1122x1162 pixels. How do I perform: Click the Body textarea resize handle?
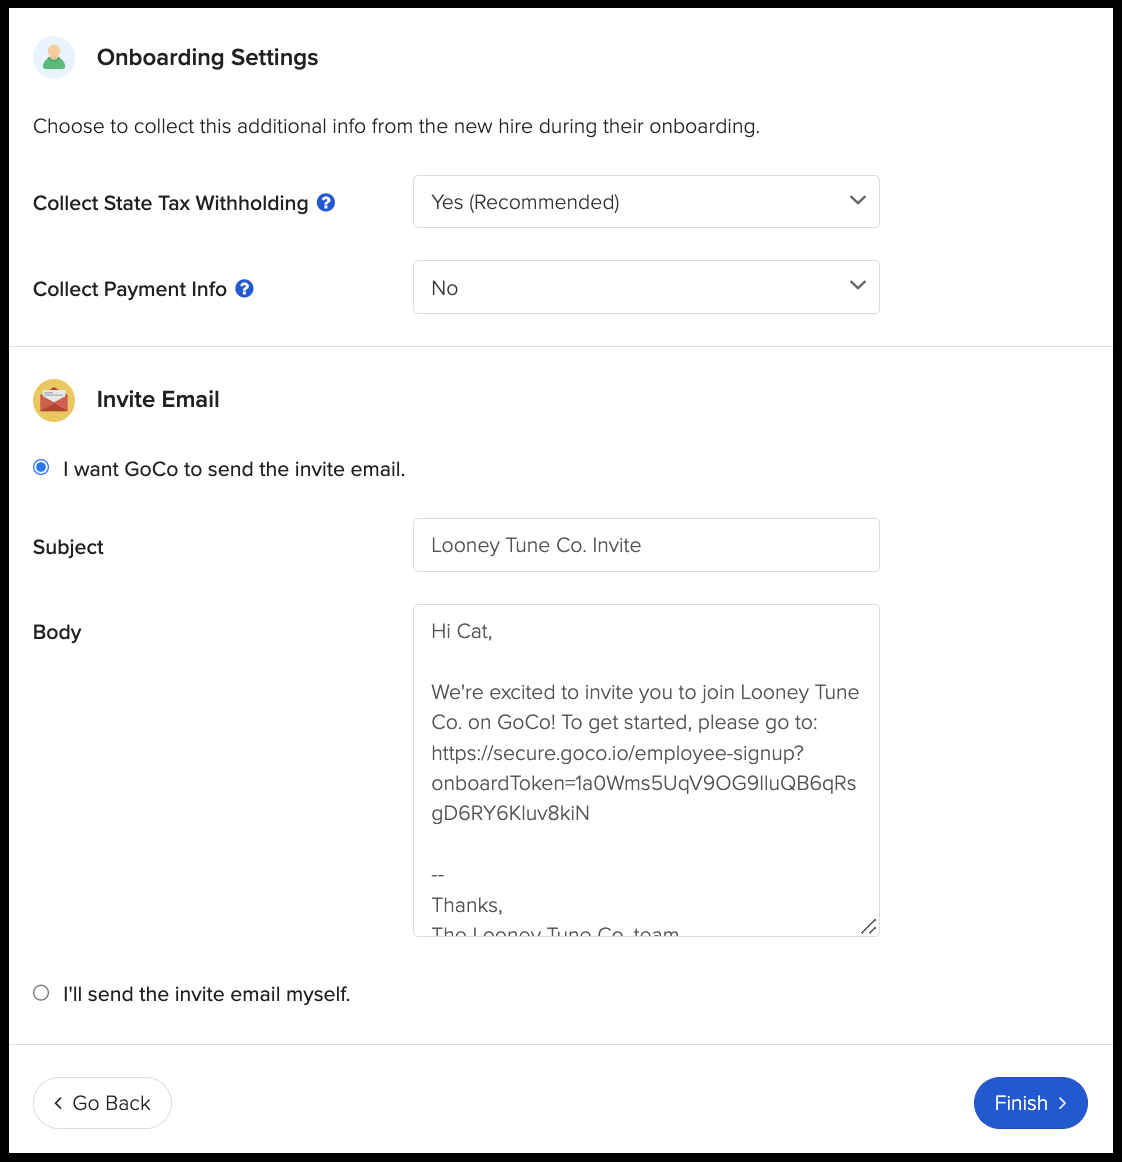coord(869,927)
